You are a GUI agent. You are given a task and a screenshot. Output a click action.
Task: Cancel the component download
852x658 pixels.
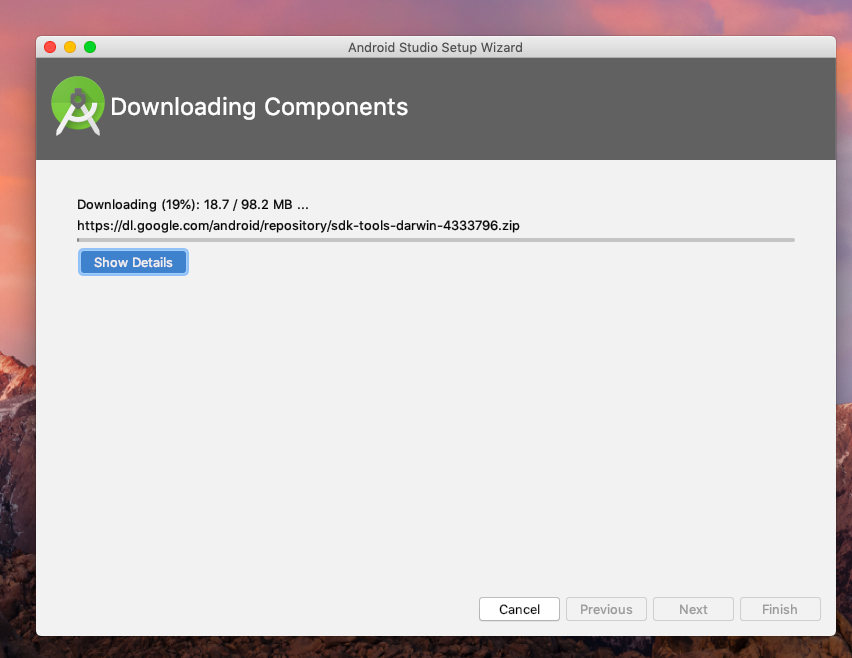(x=519, y=609)
